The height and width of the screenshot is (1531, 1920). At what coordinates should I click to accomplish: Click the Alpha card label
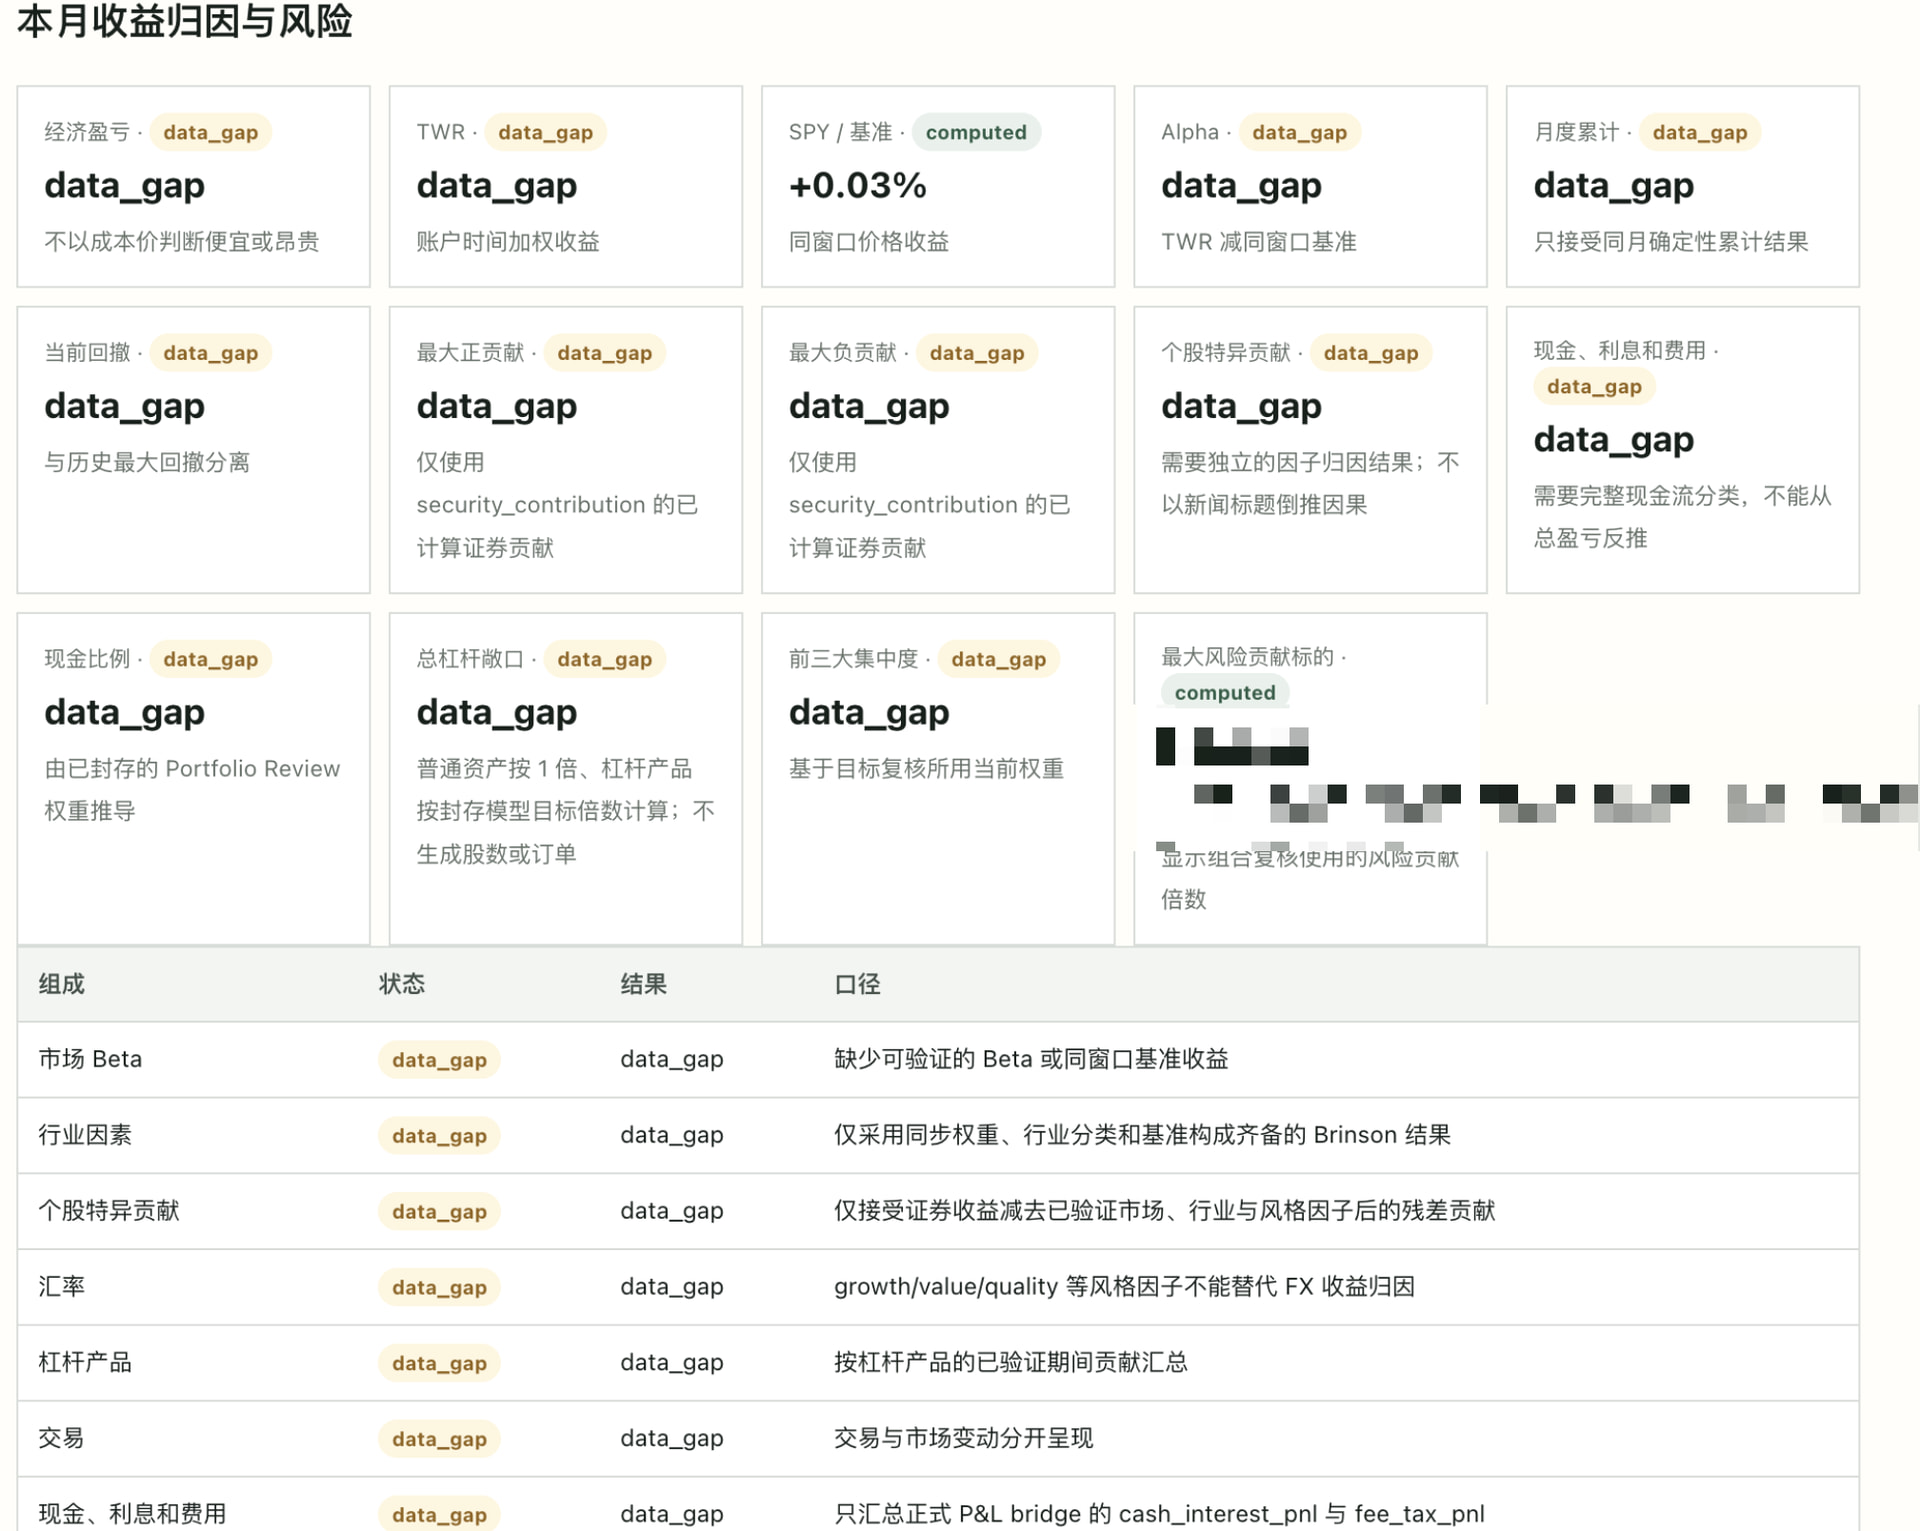click(x=1190, y=132)
